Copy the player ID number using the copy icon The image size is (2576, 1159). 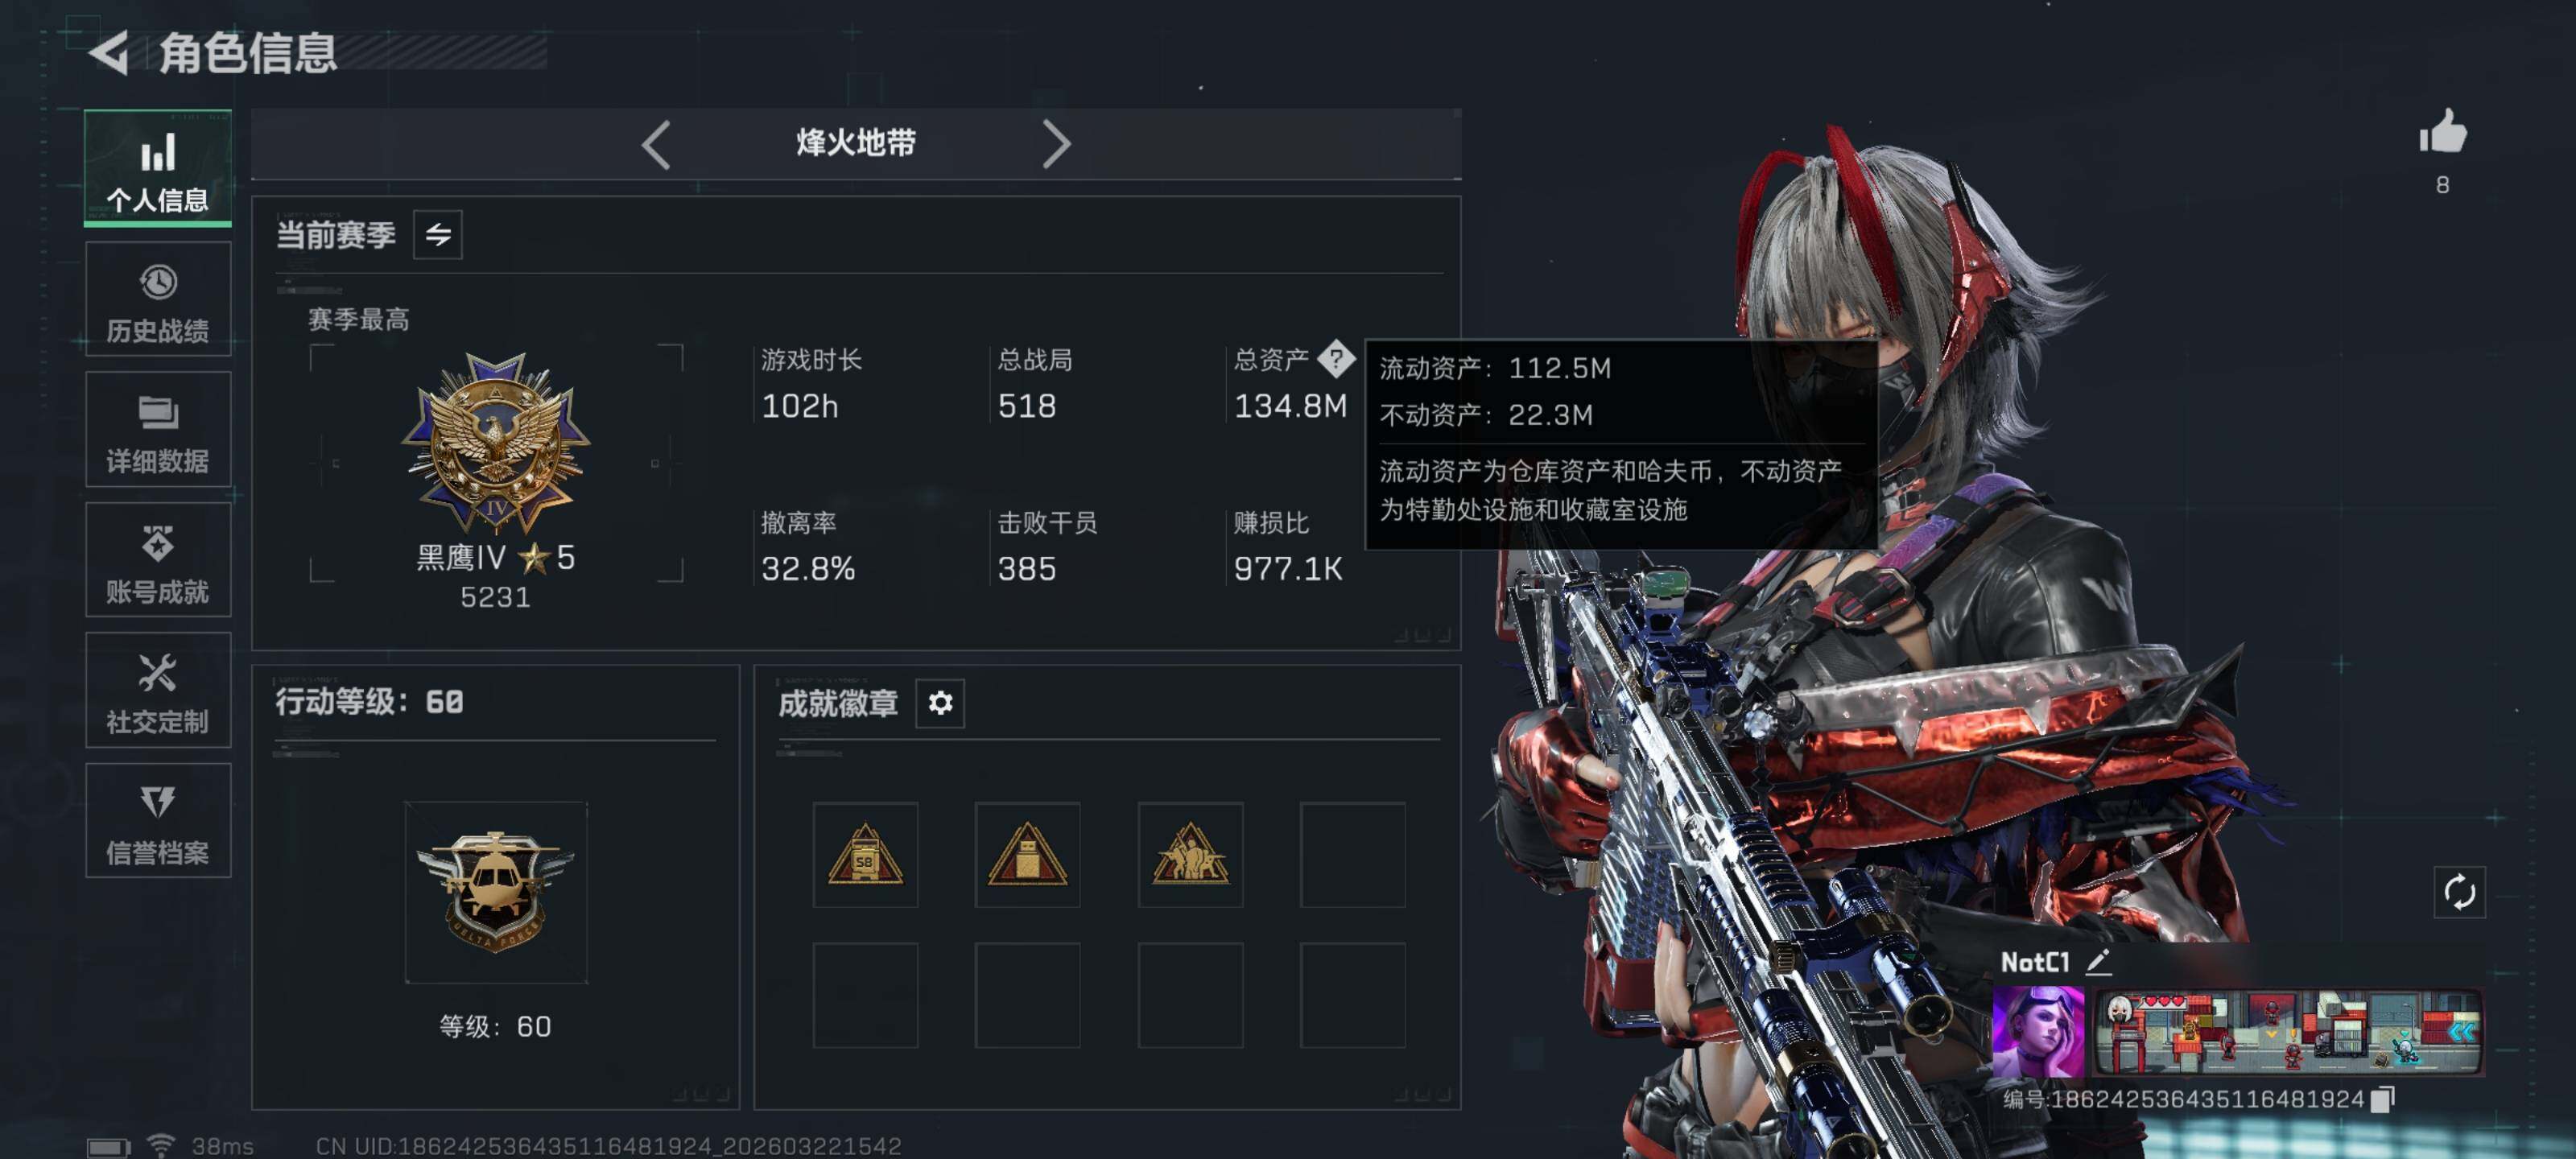click(x=2383, y=1099)
